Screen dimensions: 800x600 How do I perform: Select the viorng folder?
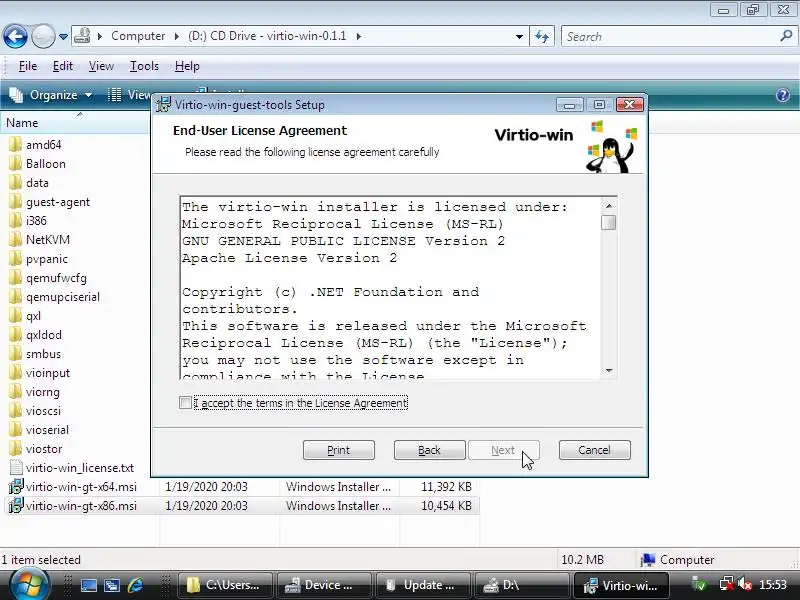coord(42,392)
